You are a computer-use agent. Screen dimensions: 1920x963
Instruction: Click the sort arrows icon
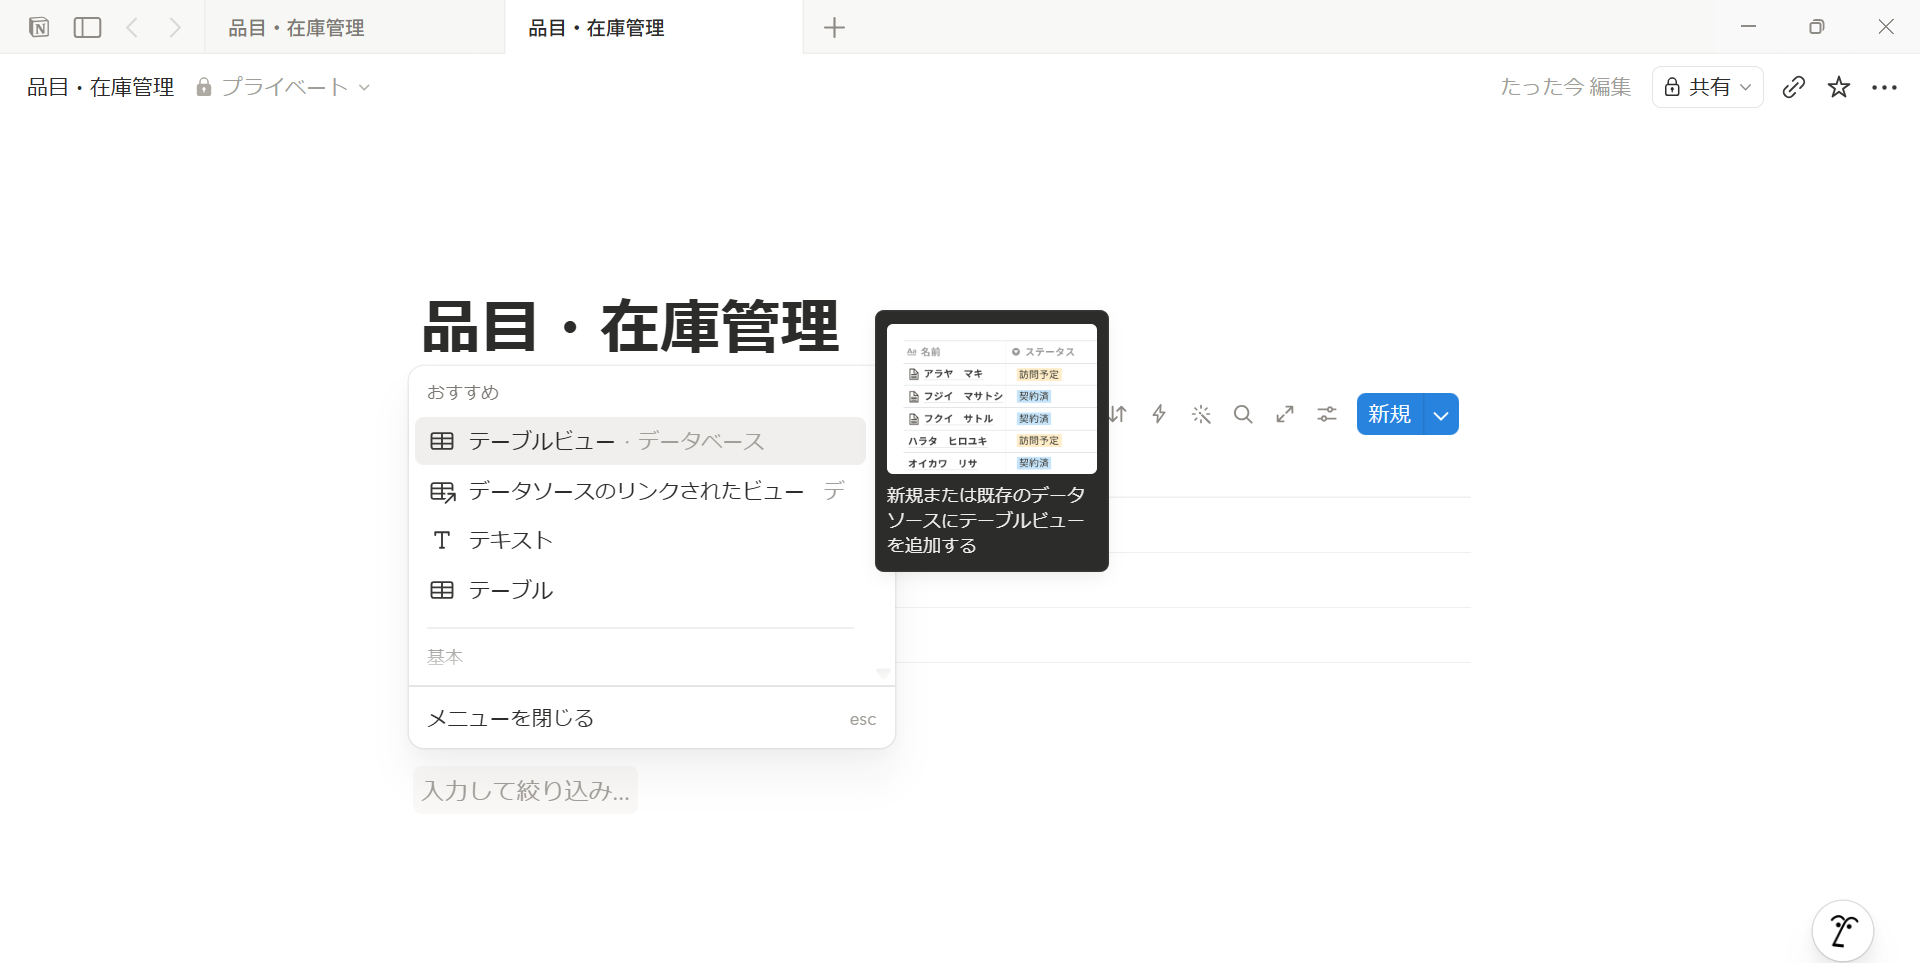pyautogui.click(x=1118, y=414)
